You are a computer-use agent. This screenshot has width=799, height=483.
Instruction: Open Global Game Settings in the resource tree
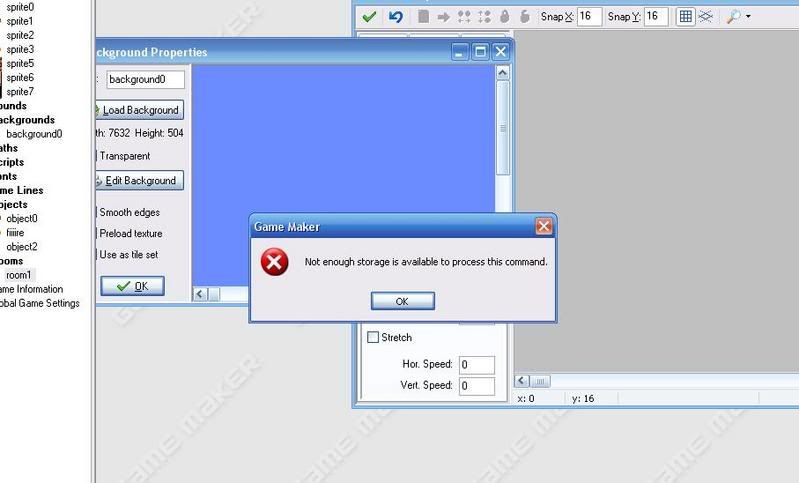tap(40, 303)
